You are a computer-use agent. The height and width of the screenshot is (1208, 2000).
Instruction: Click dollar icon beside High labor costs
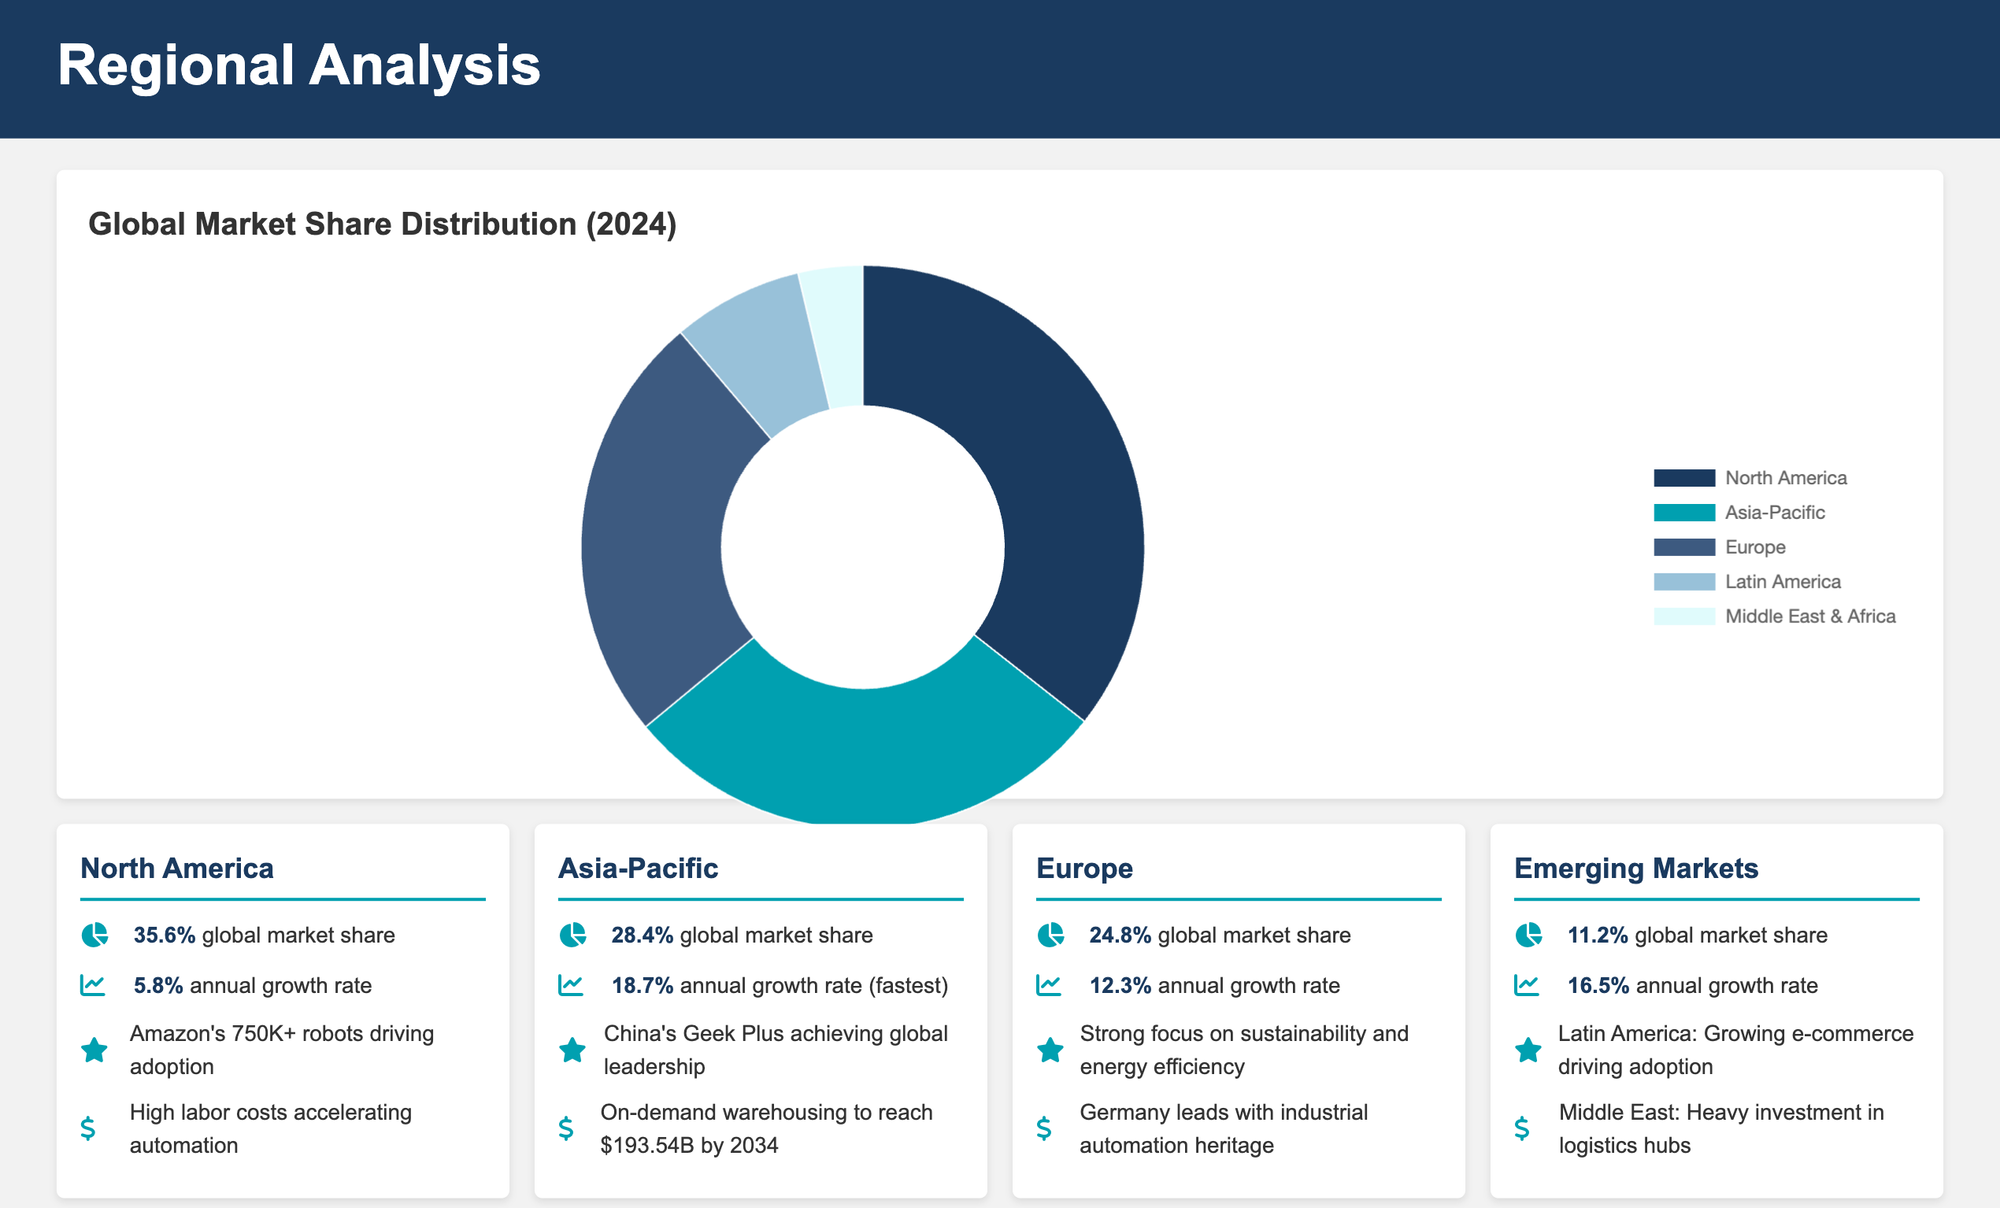(88, 1129)
